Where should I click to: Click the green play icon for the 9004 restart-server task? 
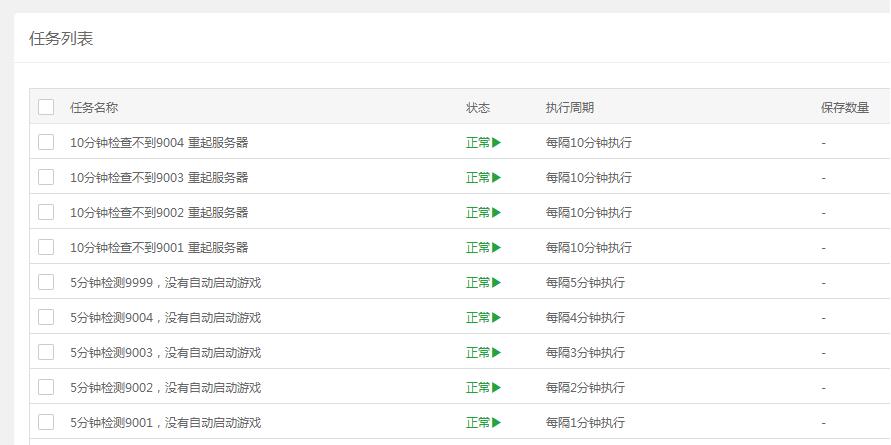tap(497, 143)
